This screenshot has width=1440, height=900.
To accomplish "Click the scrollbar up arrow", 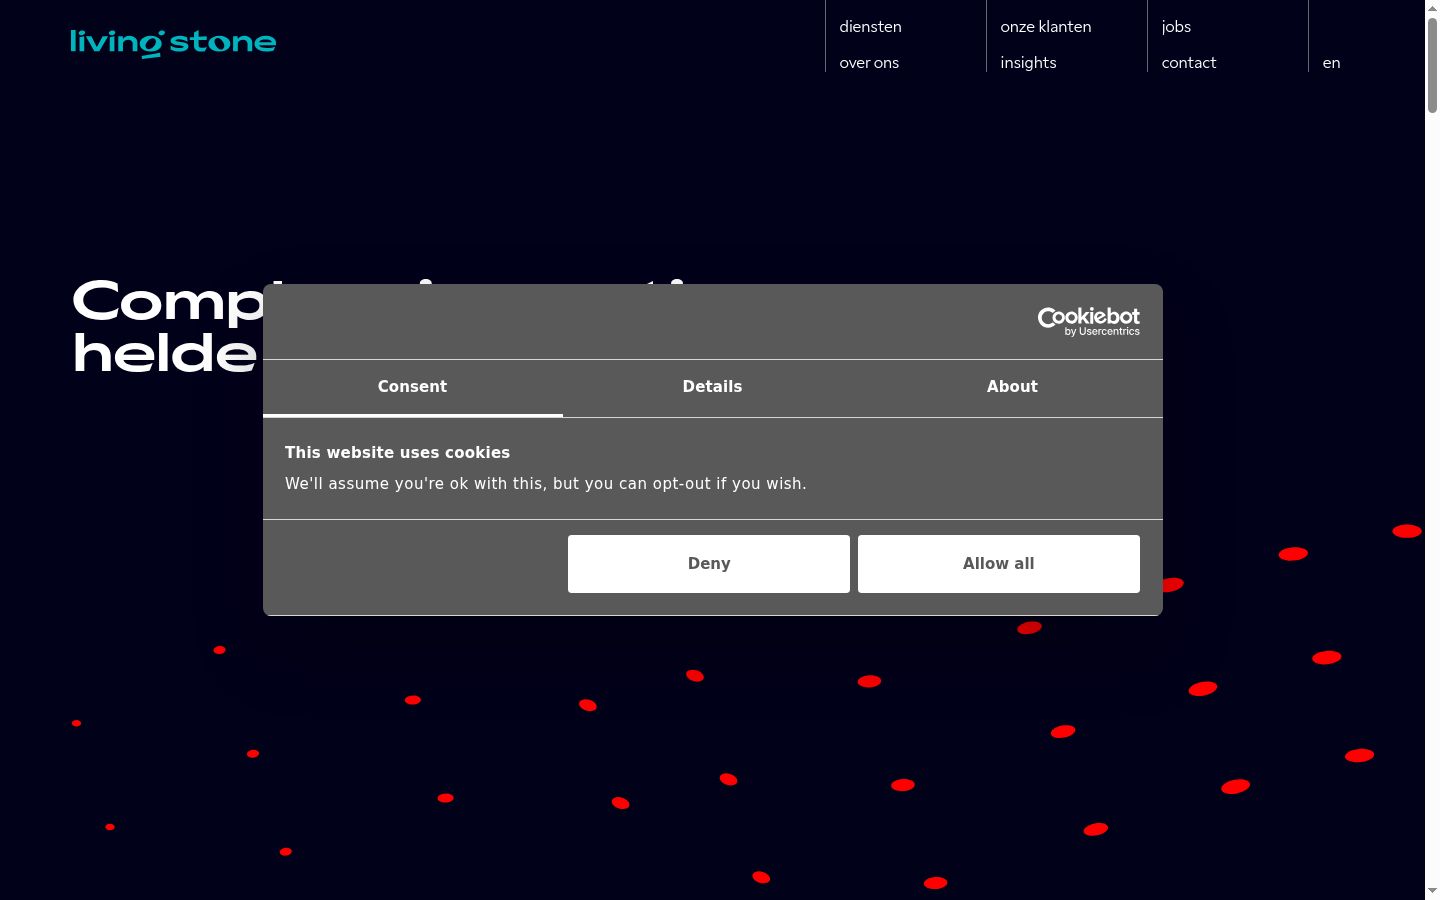I will pyautogui.click(x=1432, y=7).
